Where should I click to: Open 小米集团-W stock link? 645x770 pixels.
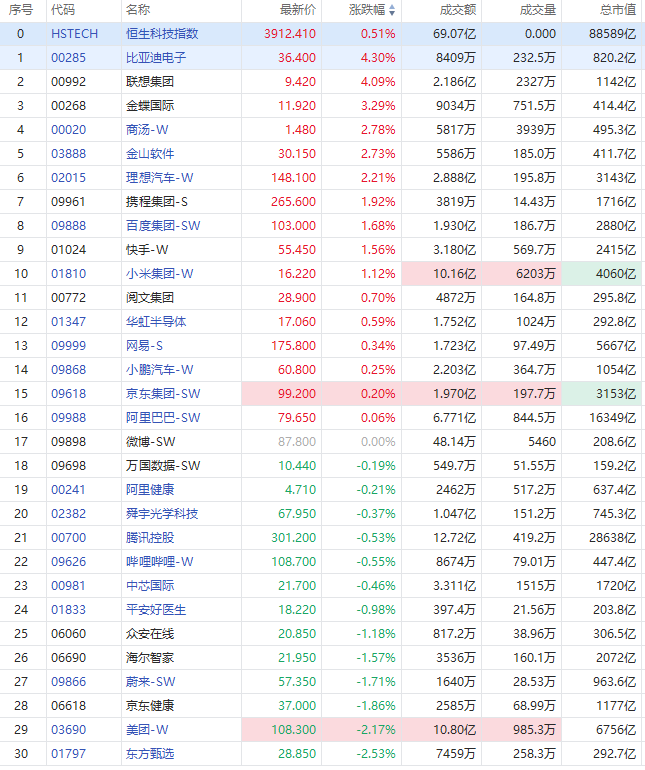(160, 274)
